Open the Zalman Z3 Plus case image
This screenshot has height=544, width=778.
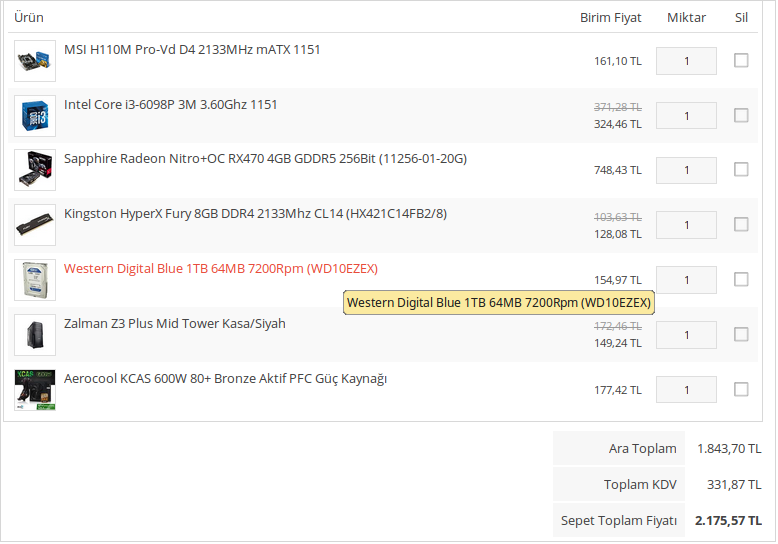pyautogui.click(x=35, y=335)
